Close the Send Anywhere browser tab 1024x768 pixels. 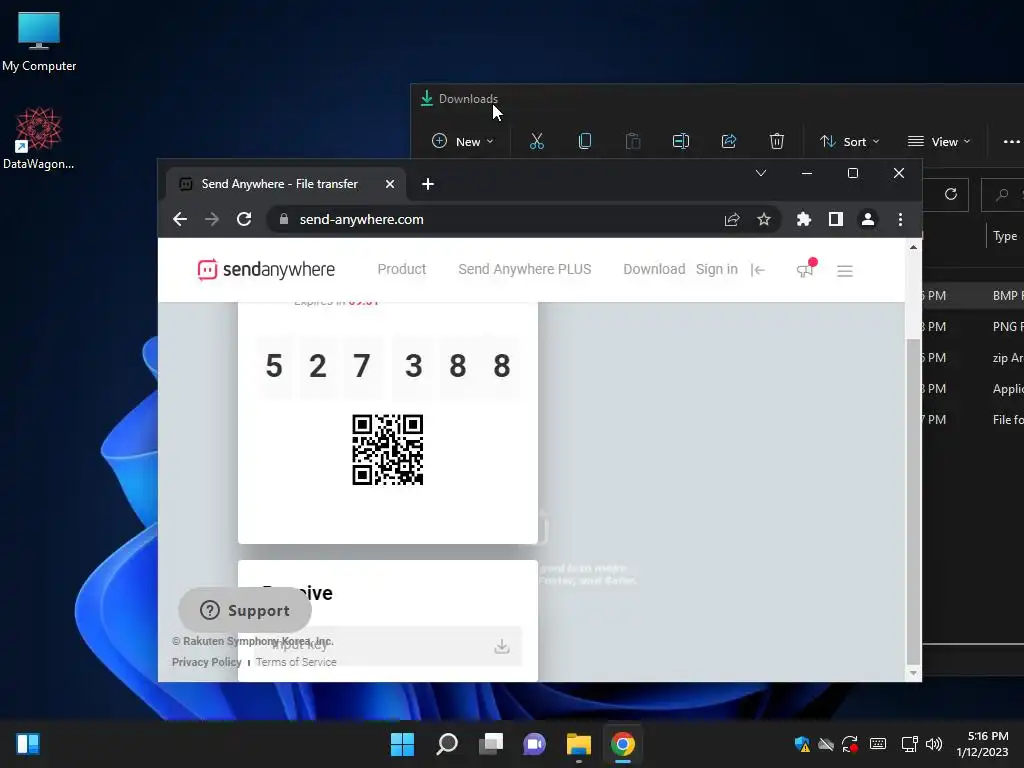coord(390,184)
